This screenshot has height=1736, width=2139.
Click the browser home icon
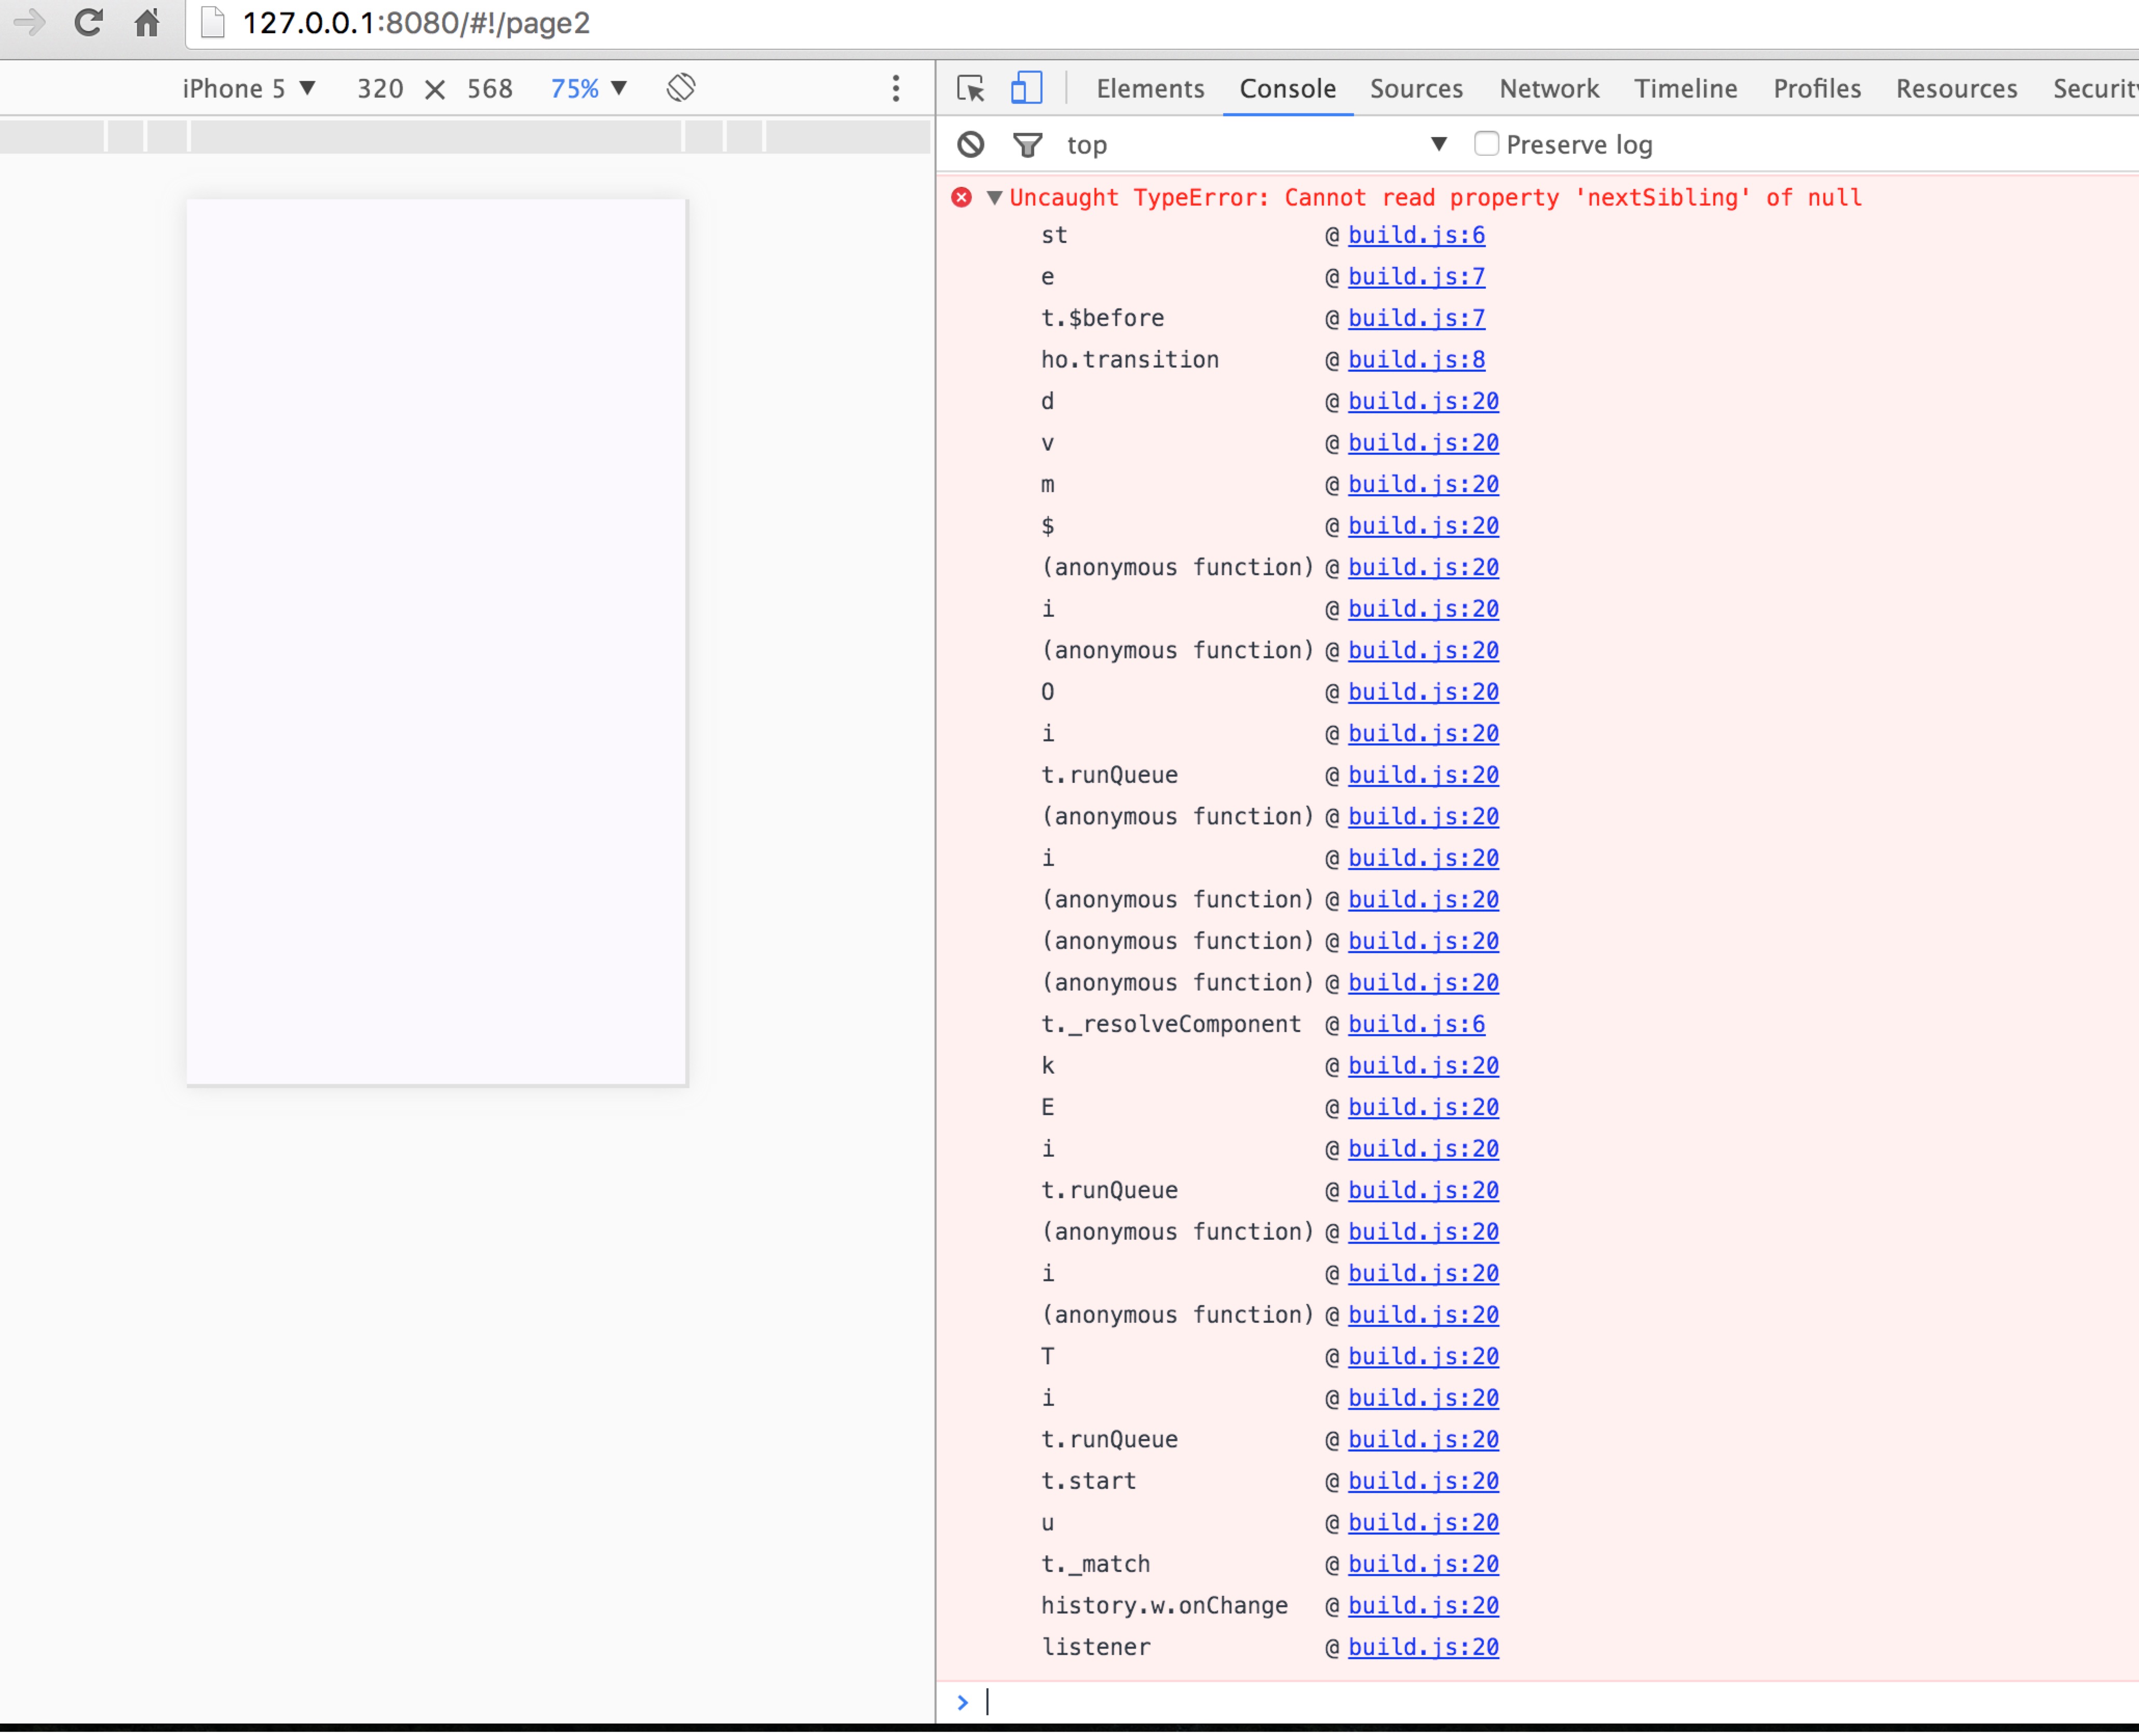pos(147,22)
